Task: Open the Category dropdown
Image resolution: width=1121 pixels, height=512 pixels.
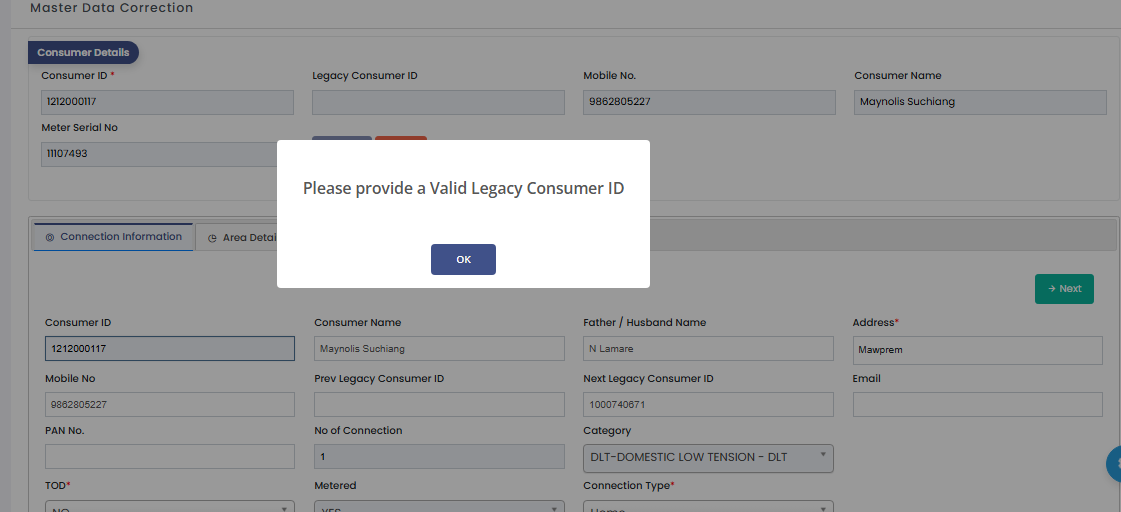Action: click(x=708, y=458)
